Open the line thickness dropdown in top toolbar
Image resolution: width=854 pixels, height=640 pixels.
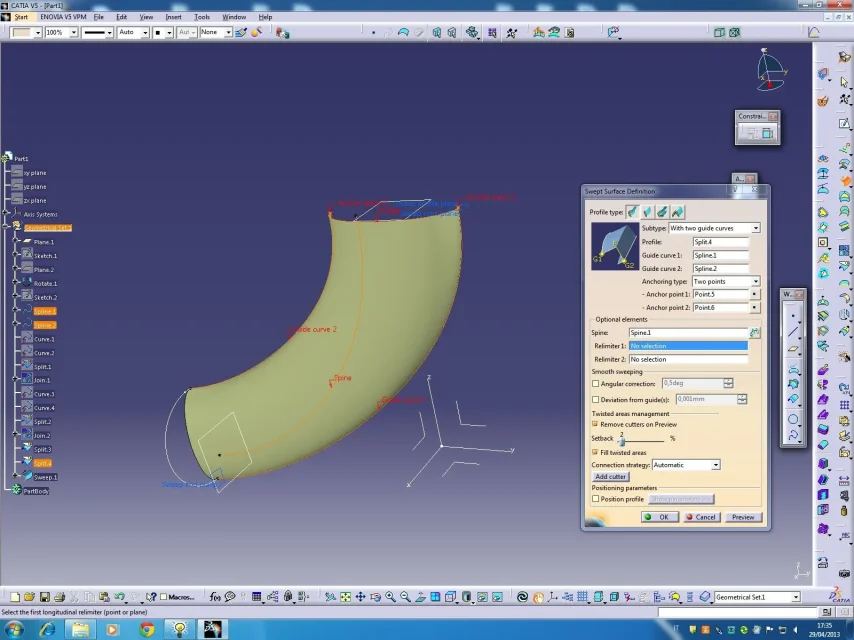click(109, 33)
